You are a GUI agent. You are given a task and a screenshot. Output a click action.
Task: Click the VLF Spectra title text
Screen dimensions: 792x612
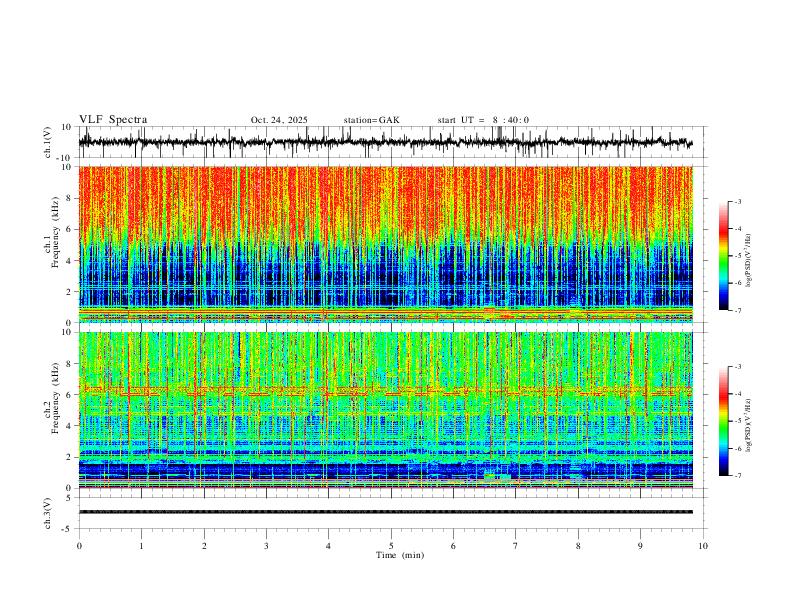tap(113, 120)
